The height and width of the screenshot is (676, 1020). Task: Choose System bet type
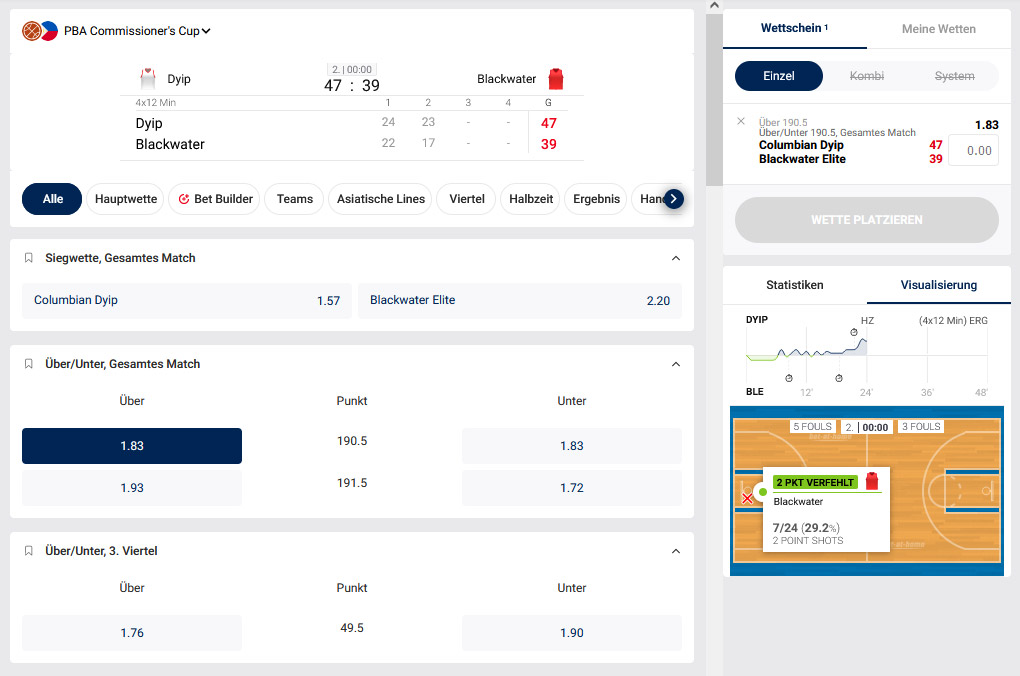pyautogui.click(x=954, y=76)
